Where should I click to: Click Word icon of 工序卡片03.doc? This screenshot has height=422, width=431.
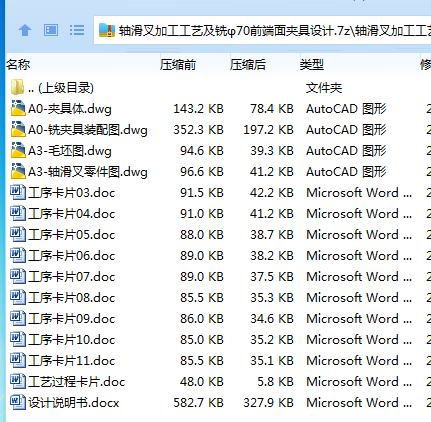click(18, 192)
